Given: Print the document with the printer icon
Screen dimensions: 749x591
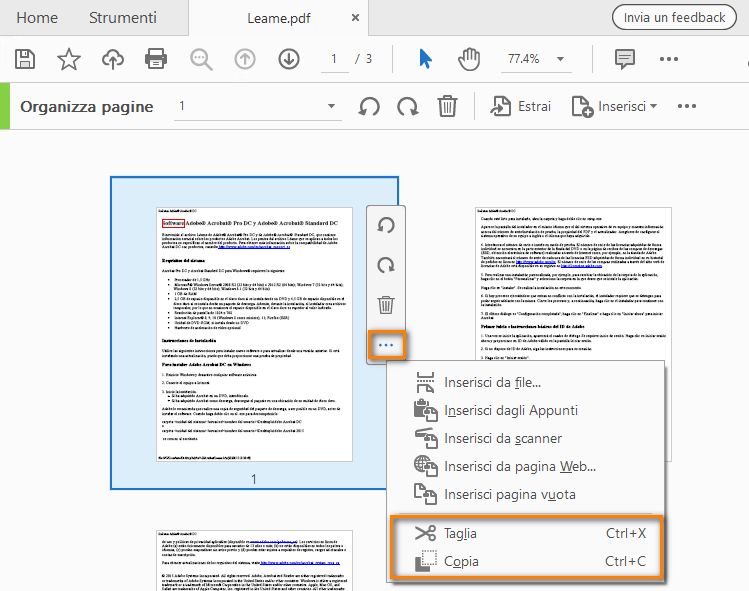Looking at the screenshot, I should point(156,59).
